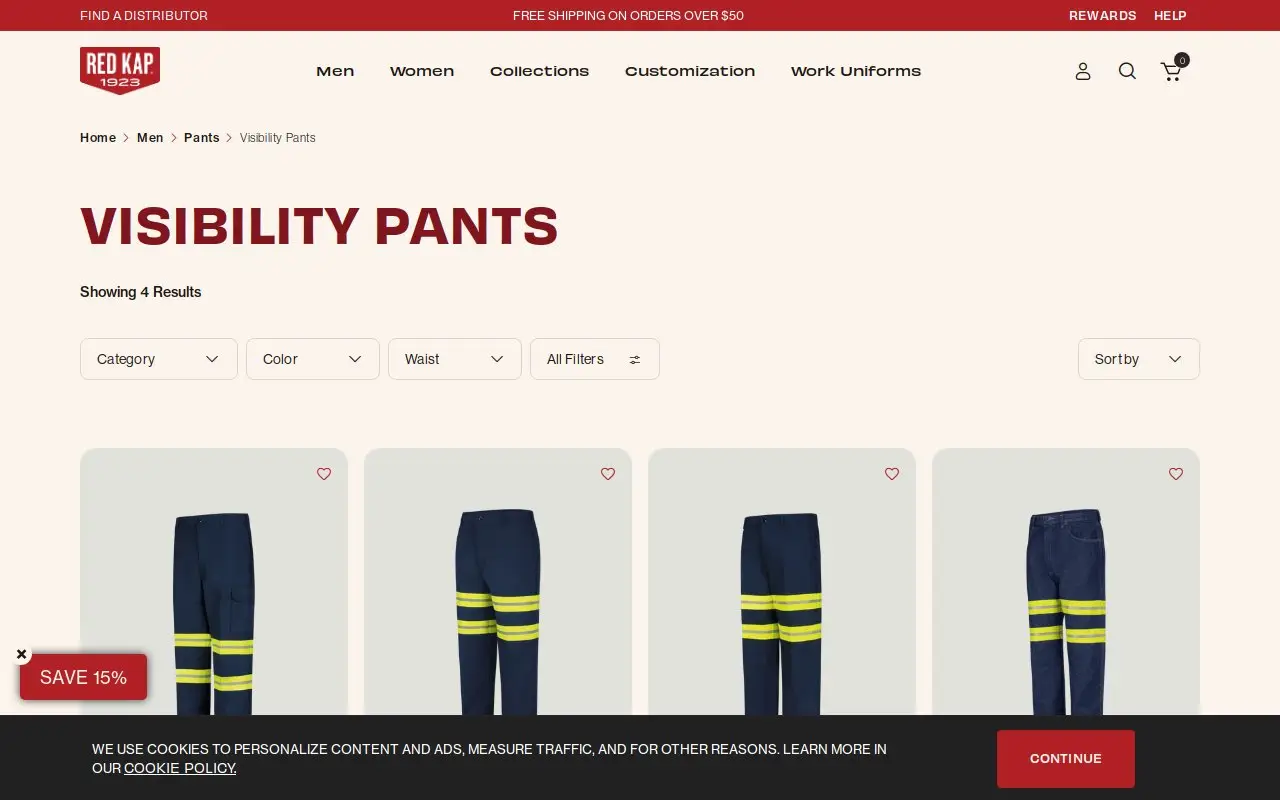The width and height of the screenshot is (1280, 800).
Task: Go to Pants breadcrumb
Action: [x=201, y=138]
